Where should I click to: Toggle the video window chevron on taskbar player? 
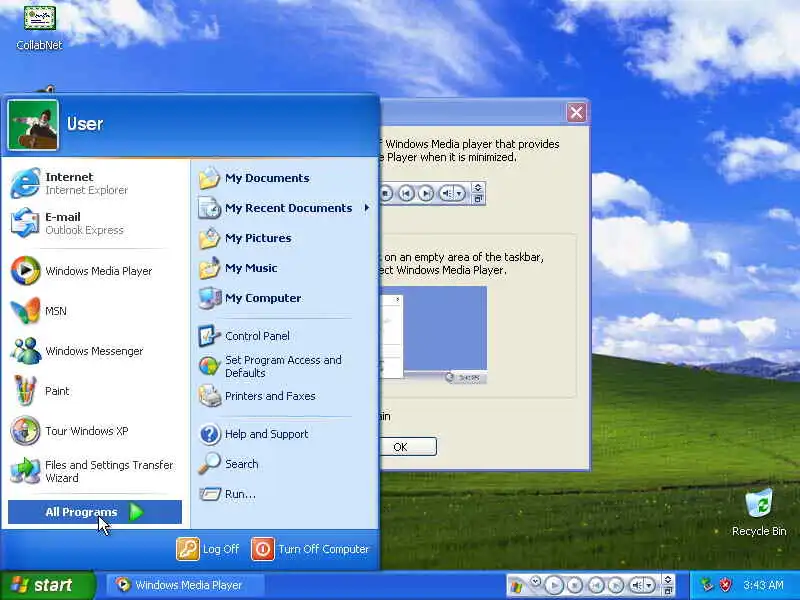(x=668, y=579)
